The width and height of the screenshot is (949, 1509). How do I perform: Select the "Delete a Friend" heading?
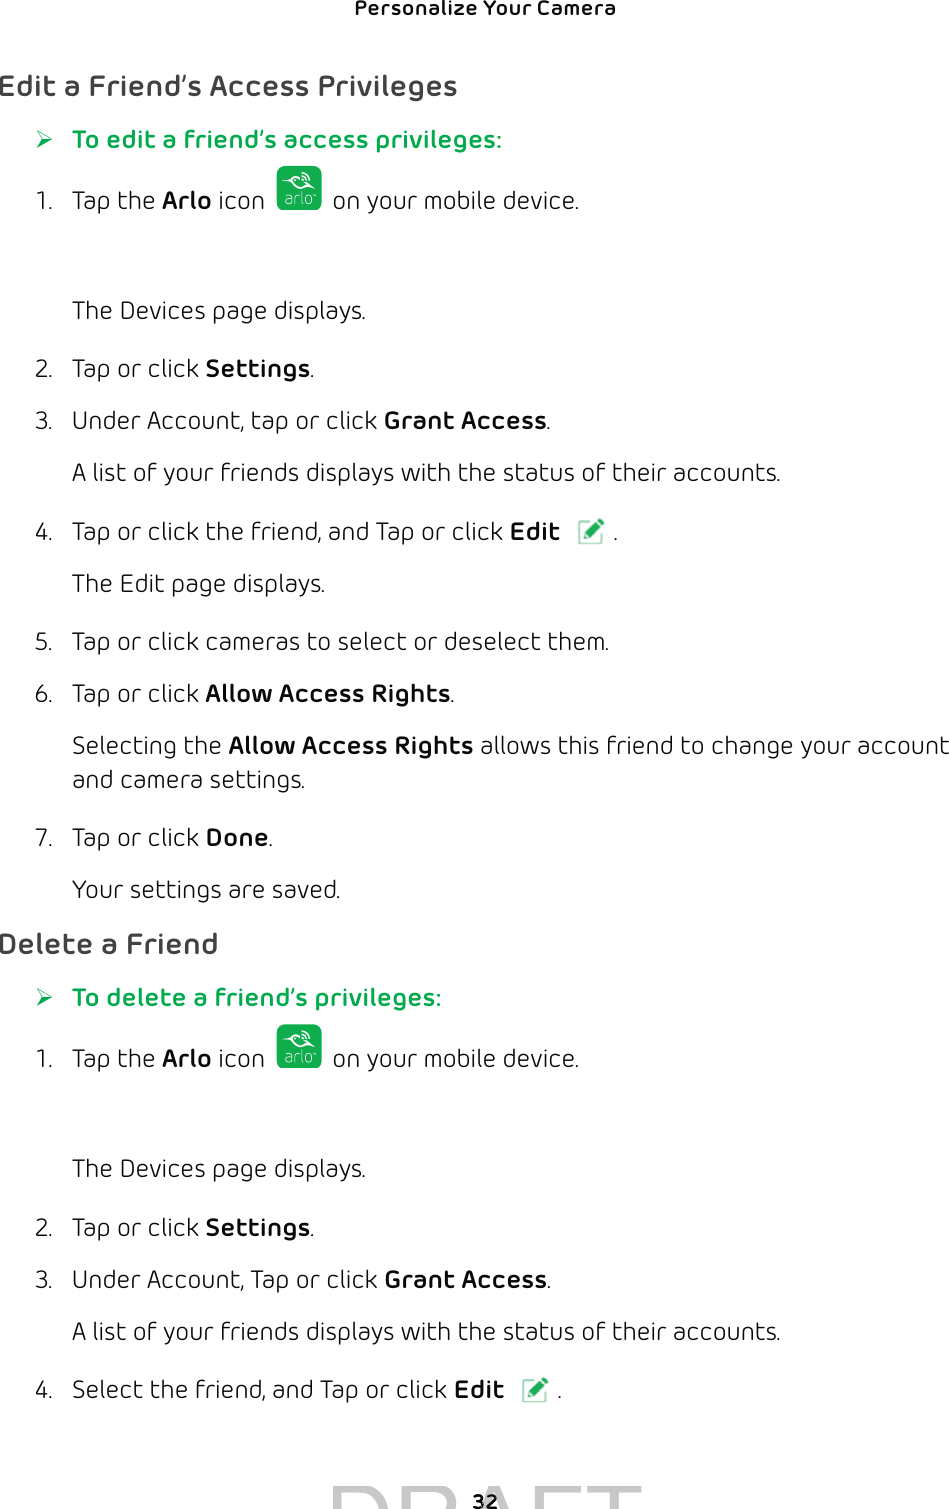click(x=109, y=944)
